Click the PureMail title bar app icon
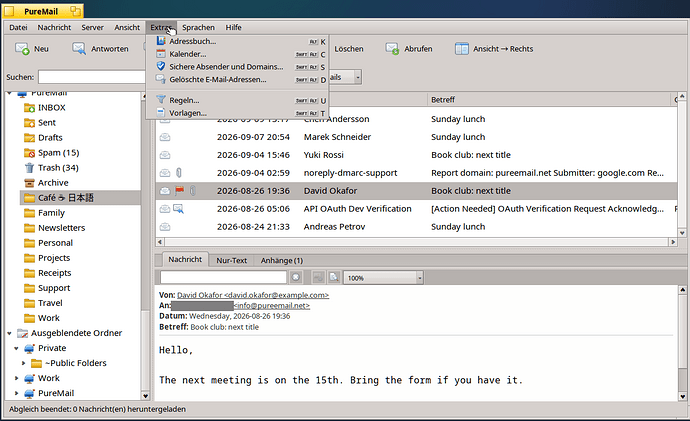Image resolution: width=690 pixels, height=421 pixels. pyautogui.click(x=9, y=11)
